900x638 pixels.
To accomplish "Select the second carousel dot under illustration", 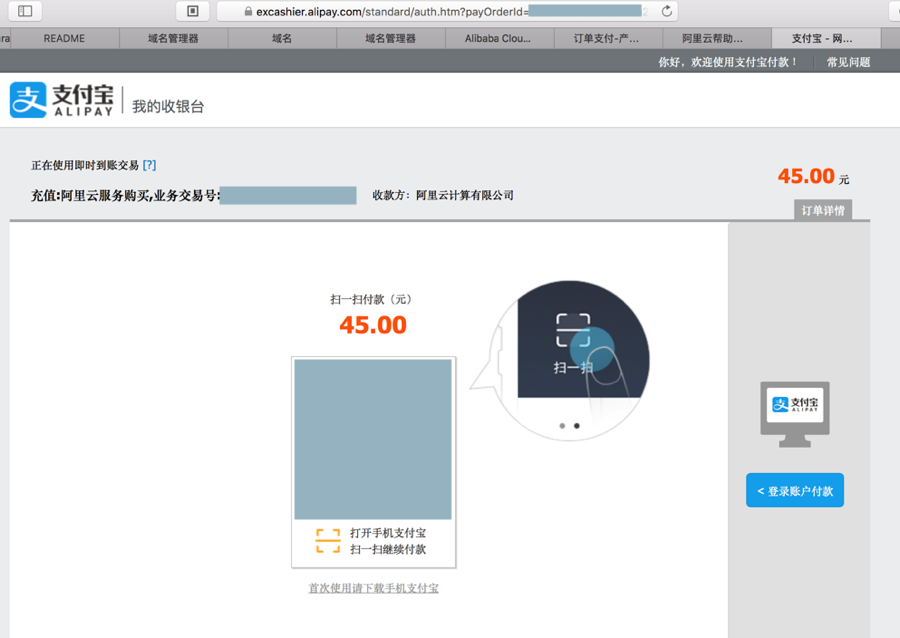I will coord(577,426).
